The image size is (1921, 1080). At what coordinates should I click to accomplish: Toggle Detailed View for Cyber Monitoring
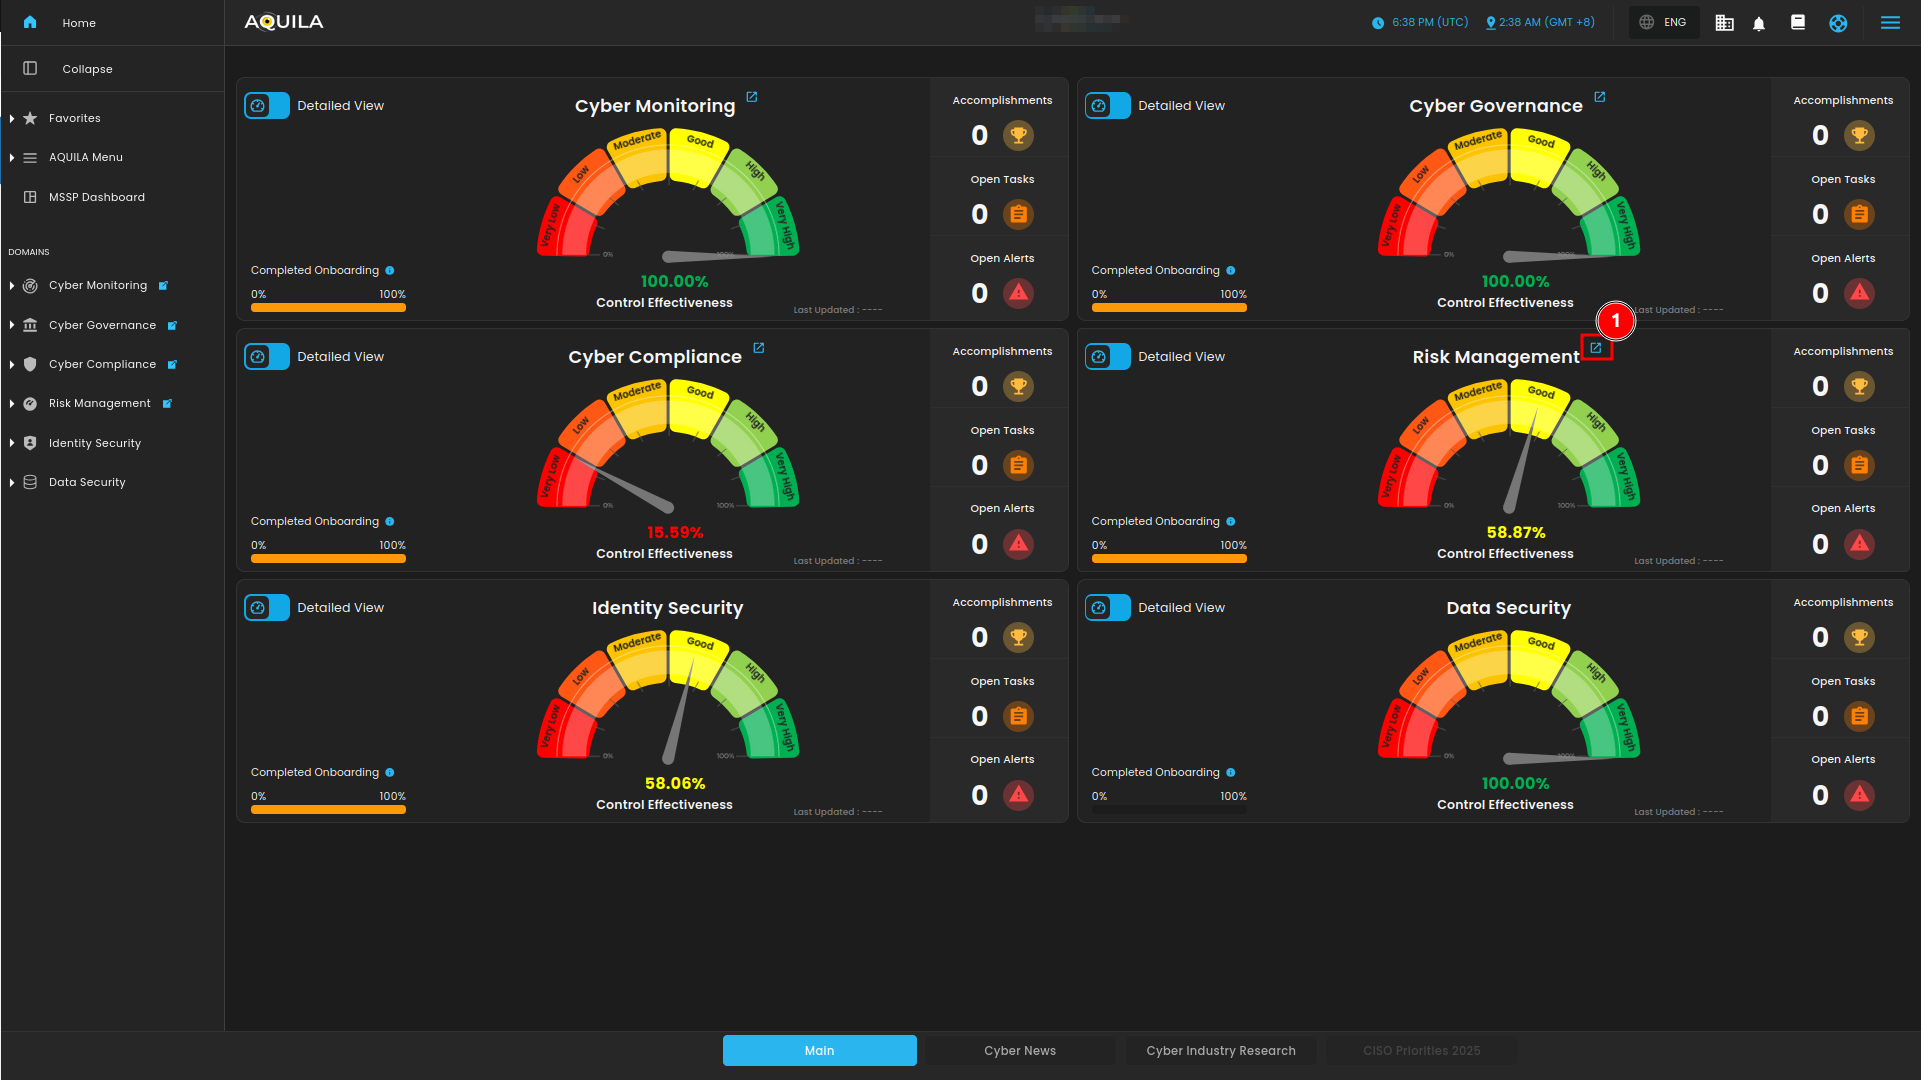[267, 106]
